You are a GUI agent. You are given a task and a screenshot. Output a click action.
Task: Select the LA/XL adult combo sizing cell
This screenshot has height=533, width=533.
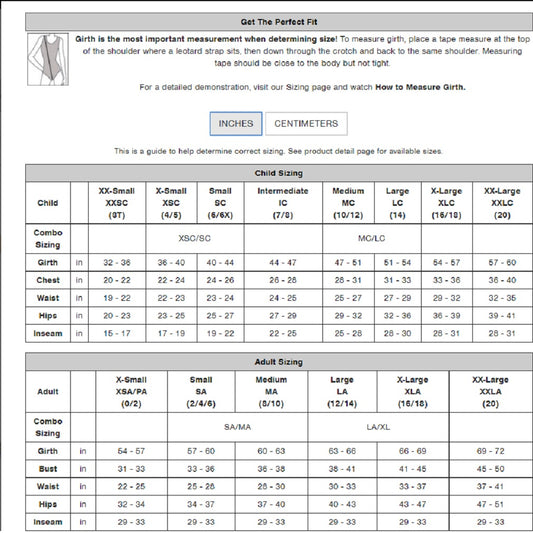coord(378,427)
